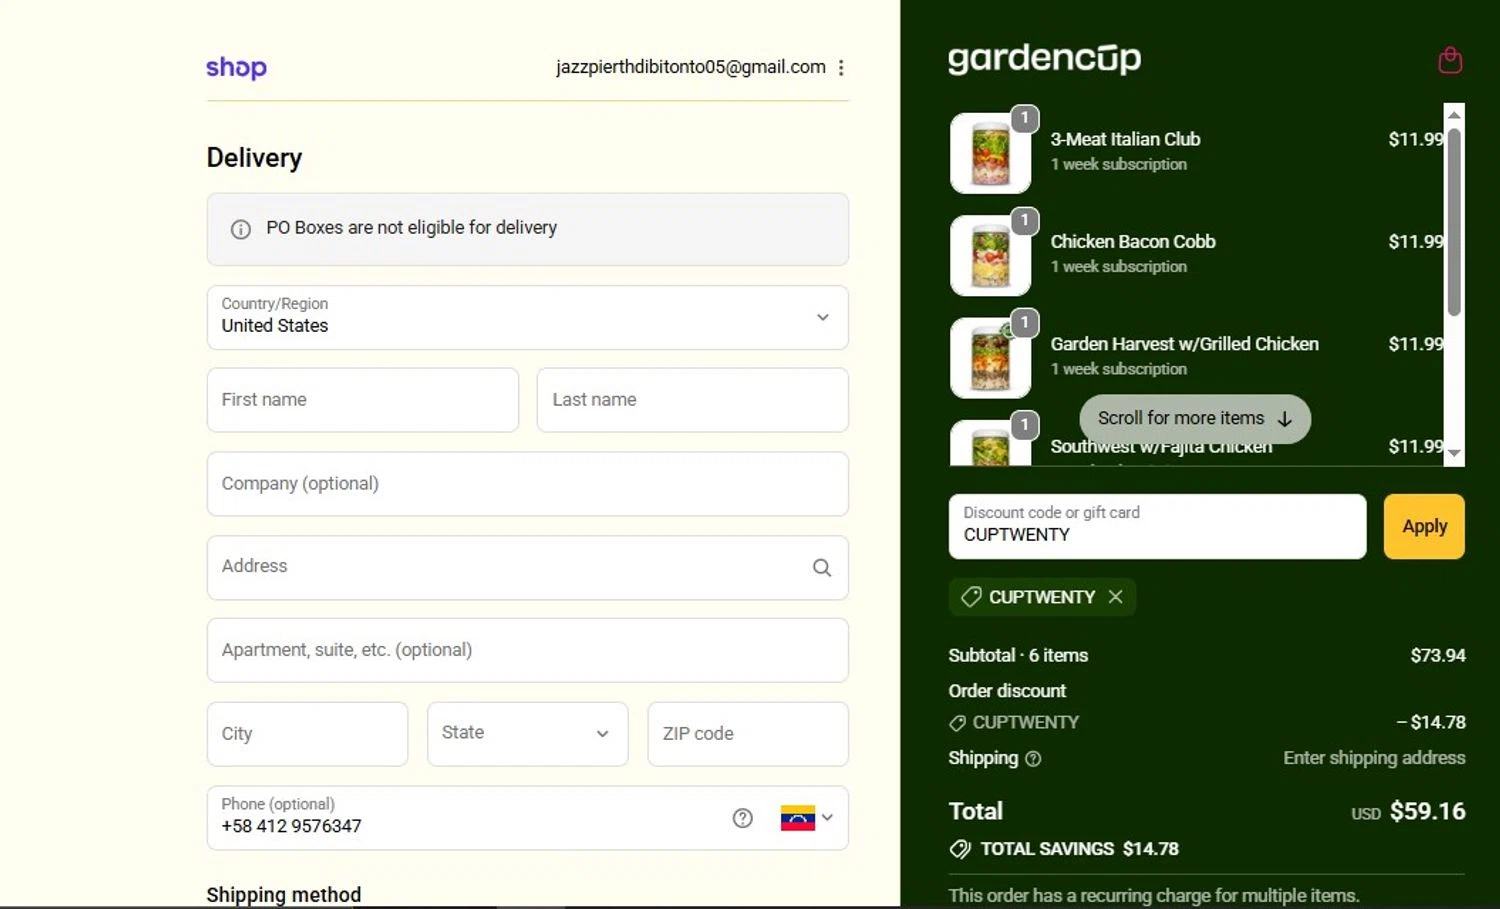Click the recurring charge notice text

(1153, 895)
